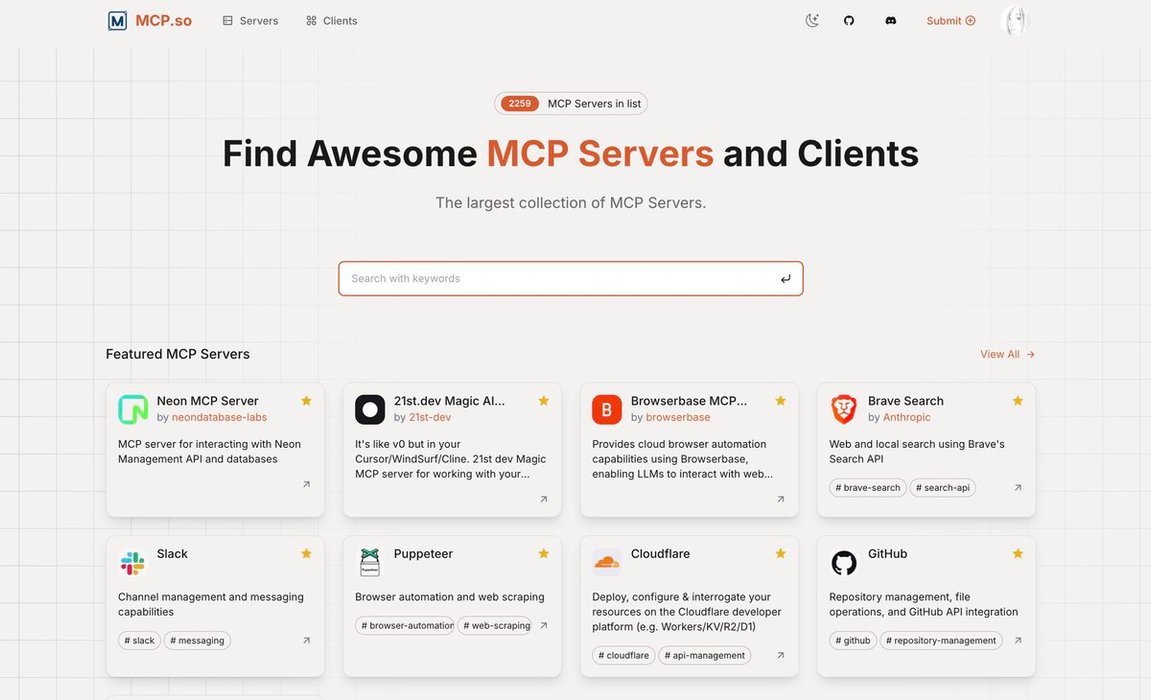Click the Browserbase logo icon
This screenshot has width=1151, height=700.
coord(607,409)
